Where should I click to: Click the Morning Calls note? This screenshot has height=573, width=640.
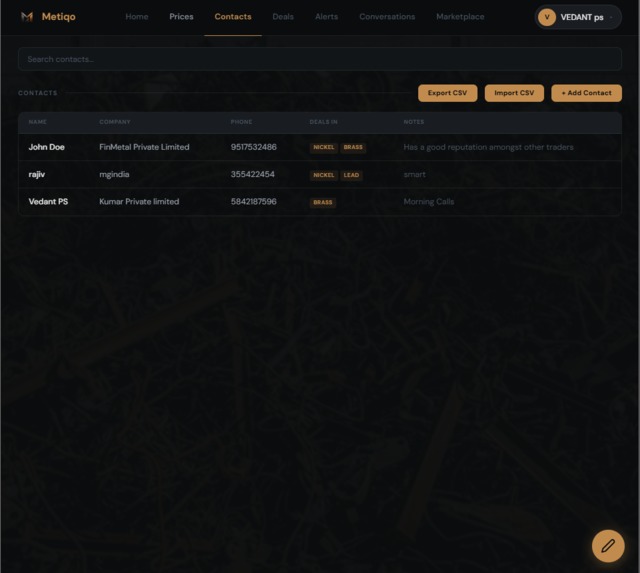429,202
